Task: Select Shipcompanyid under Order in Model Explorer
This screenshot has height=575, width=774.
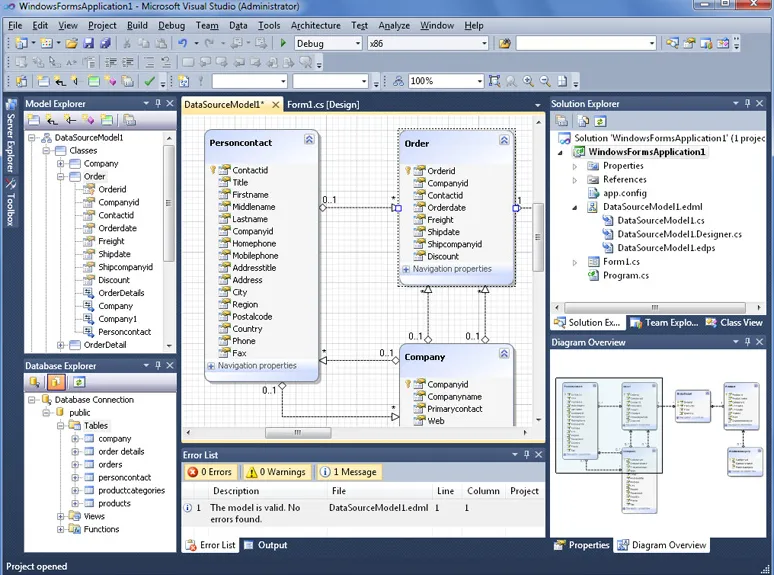Action: point(125,267)
